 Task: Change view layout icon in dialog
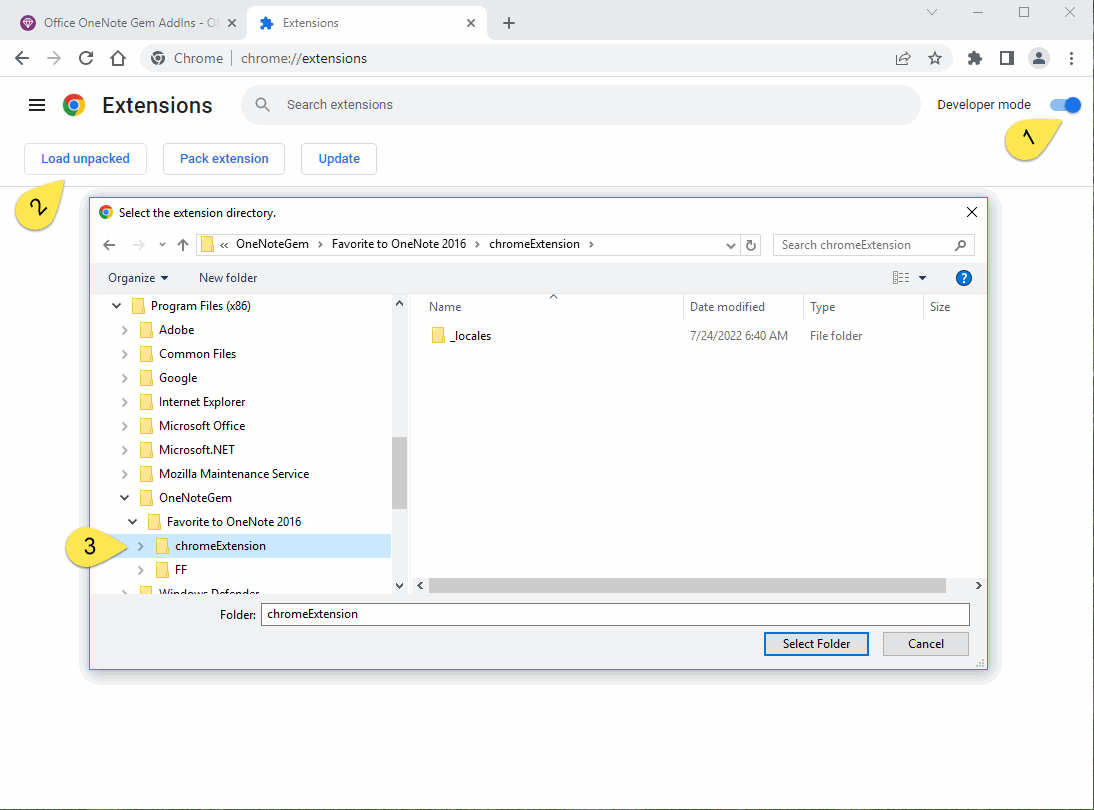[x=901, y=278]
